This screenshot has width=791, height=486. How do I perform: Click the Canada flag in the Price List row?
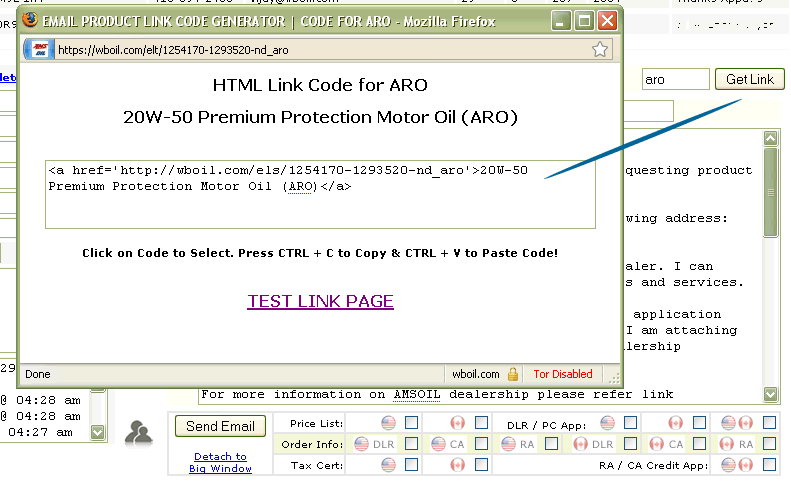click(458, 422)
